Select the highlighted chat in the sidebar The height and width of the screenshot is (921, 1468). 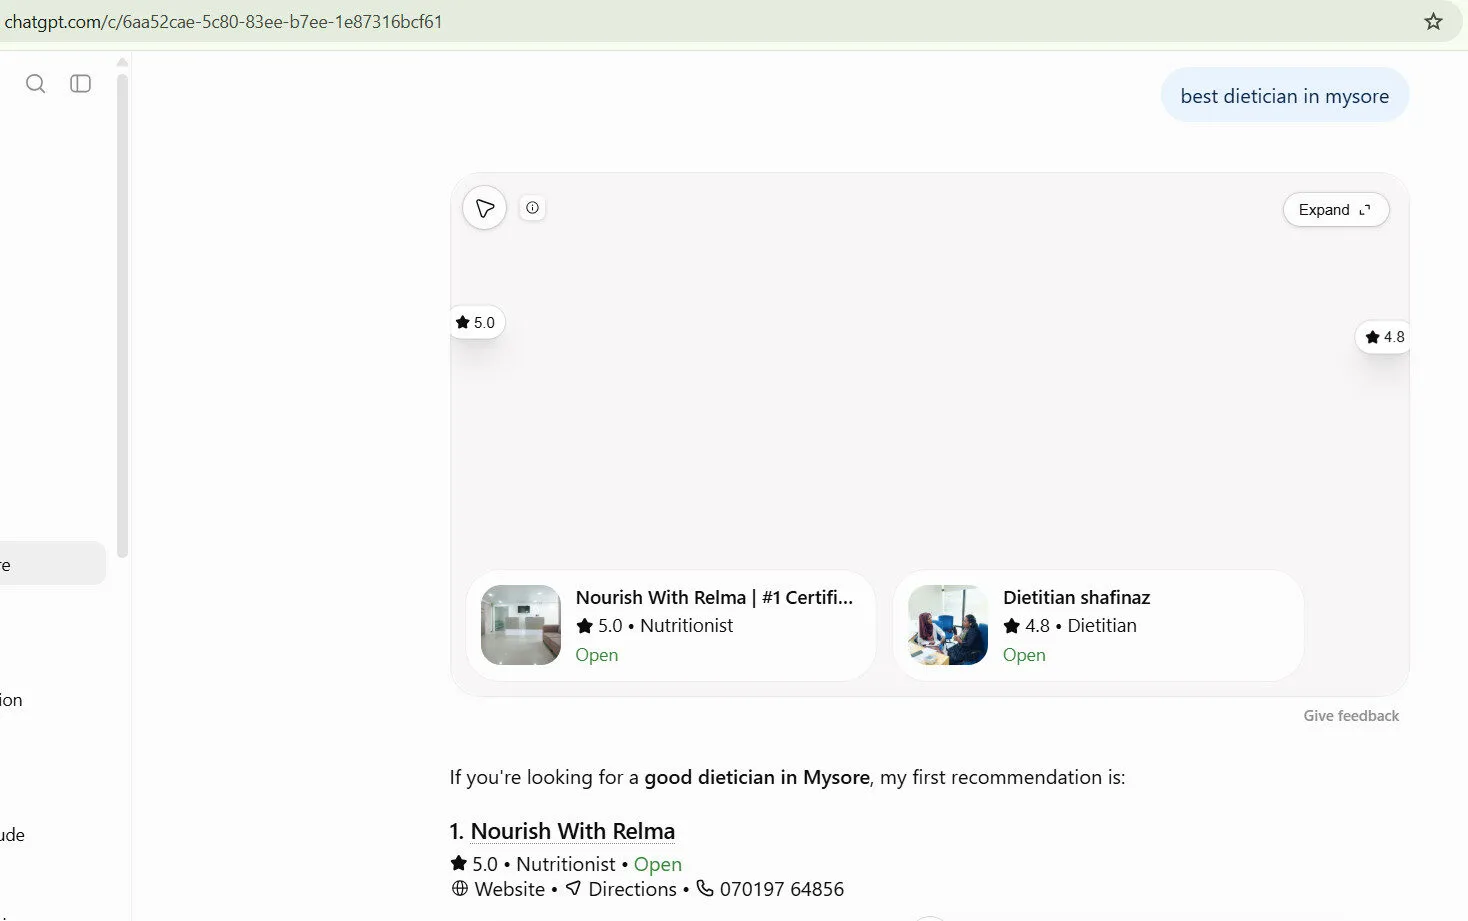[x=52, y=564]
